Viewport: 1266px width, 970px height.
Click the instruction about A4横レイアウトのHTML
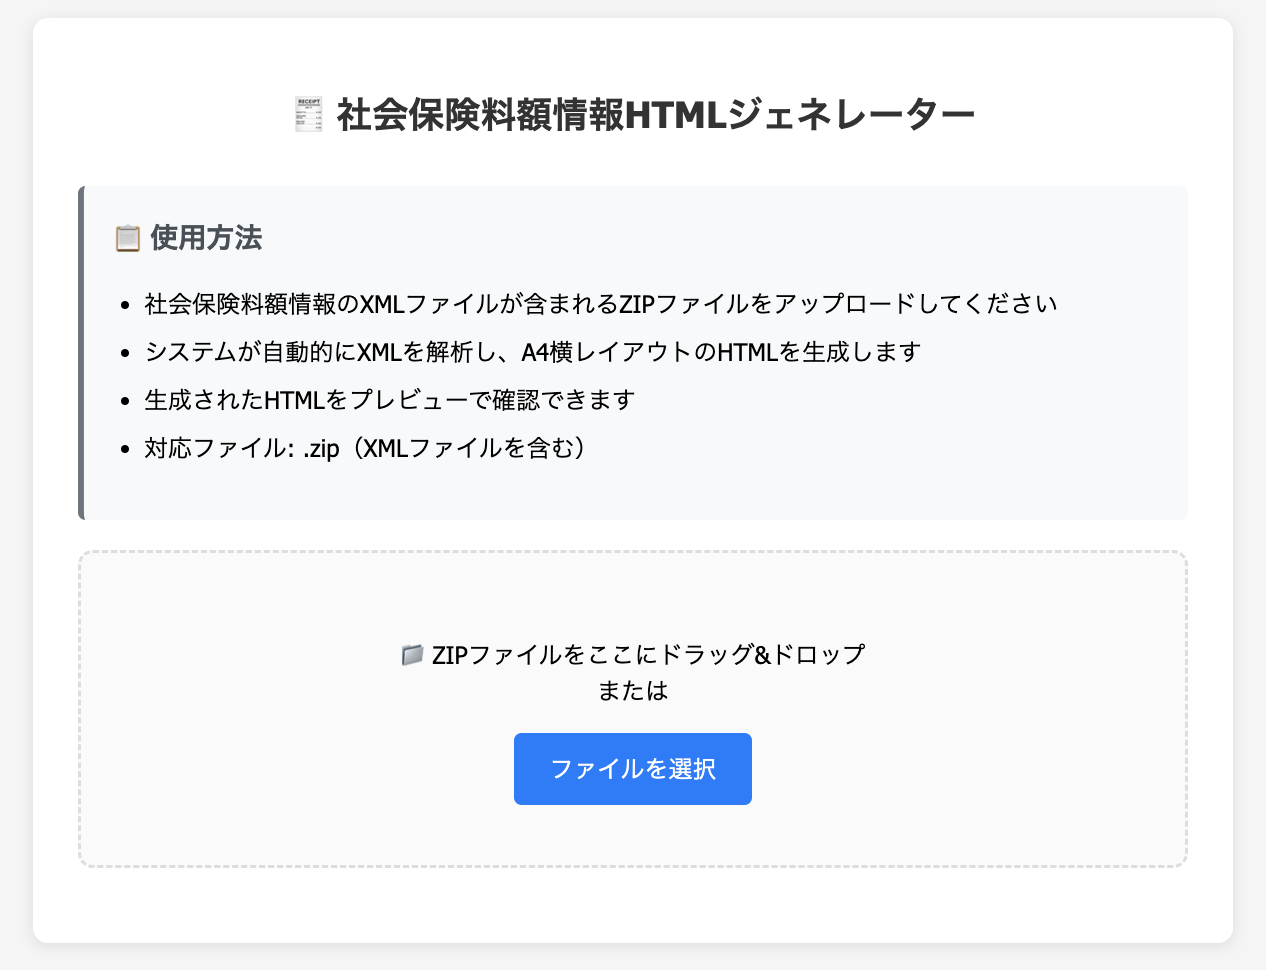pos(533,352)
